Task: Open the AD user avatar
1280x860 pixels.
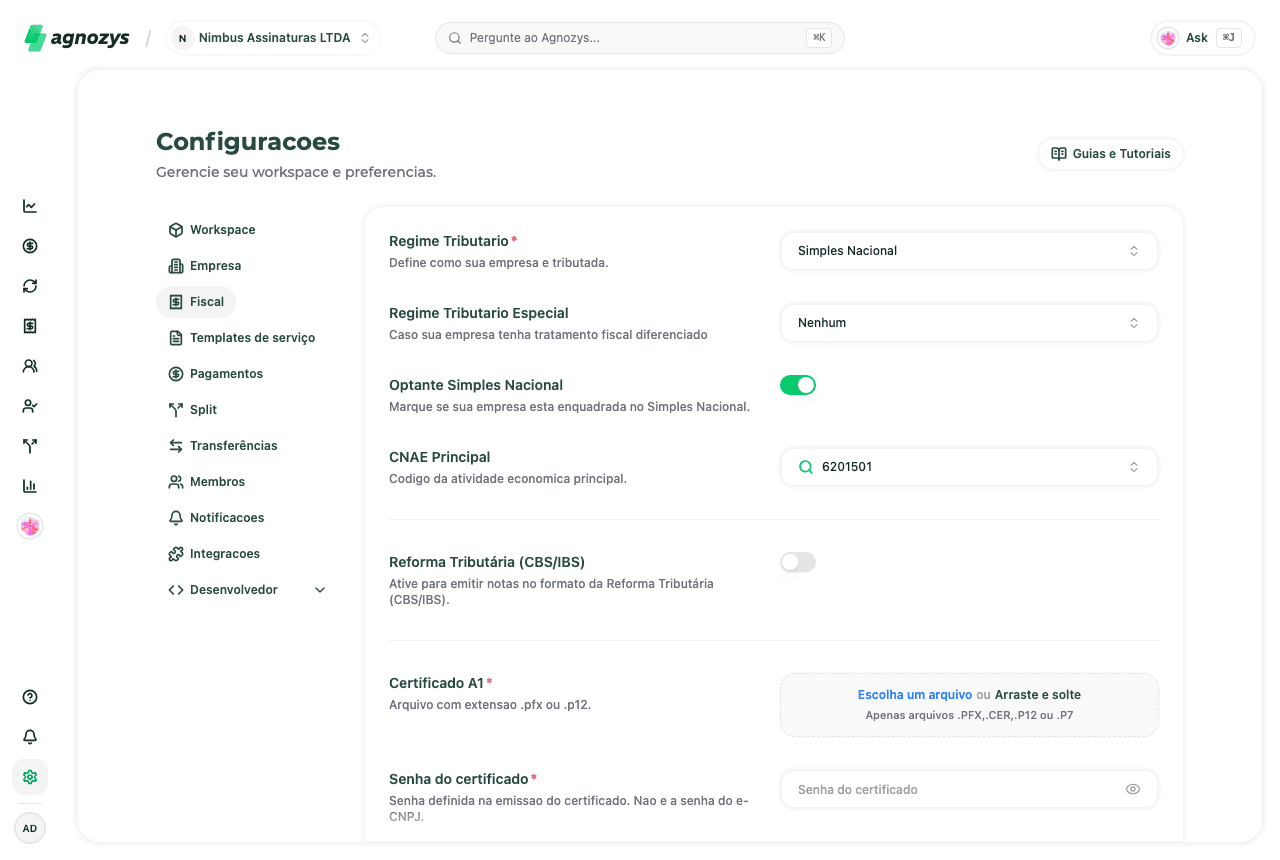Action: (30, 828)
